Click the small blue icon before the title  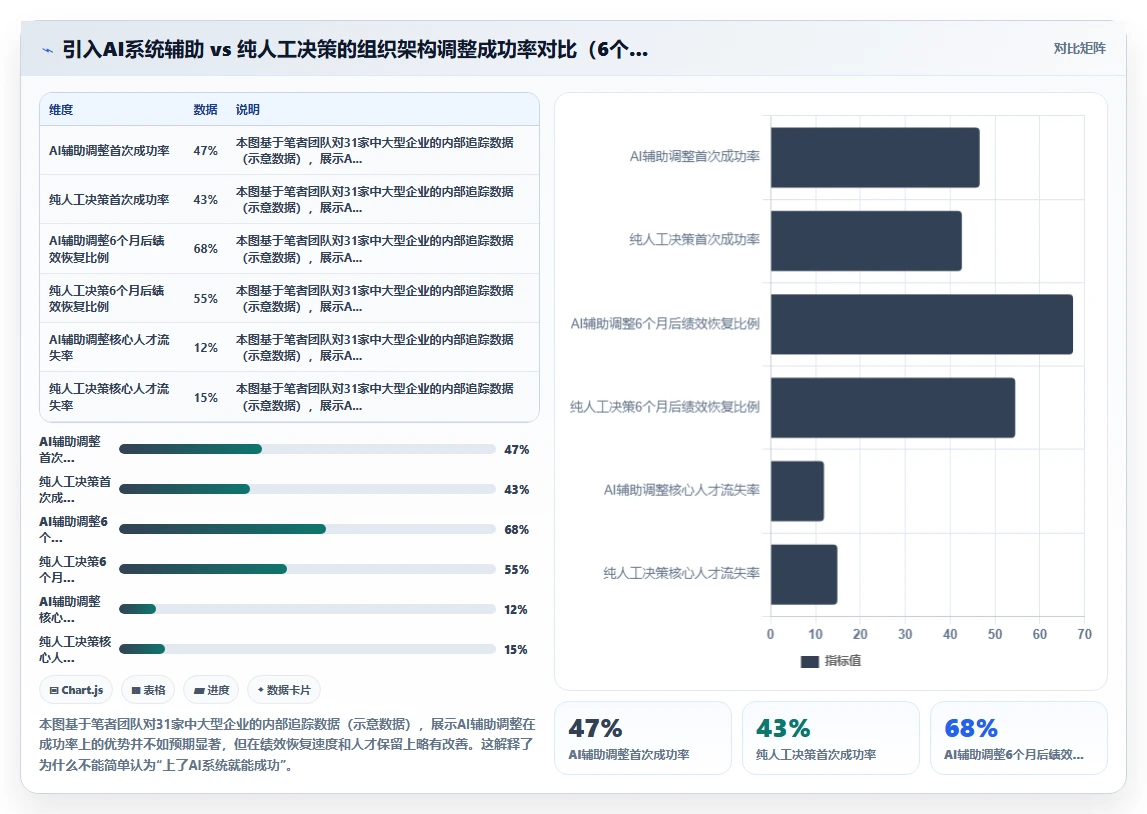[x=48, y=50]
